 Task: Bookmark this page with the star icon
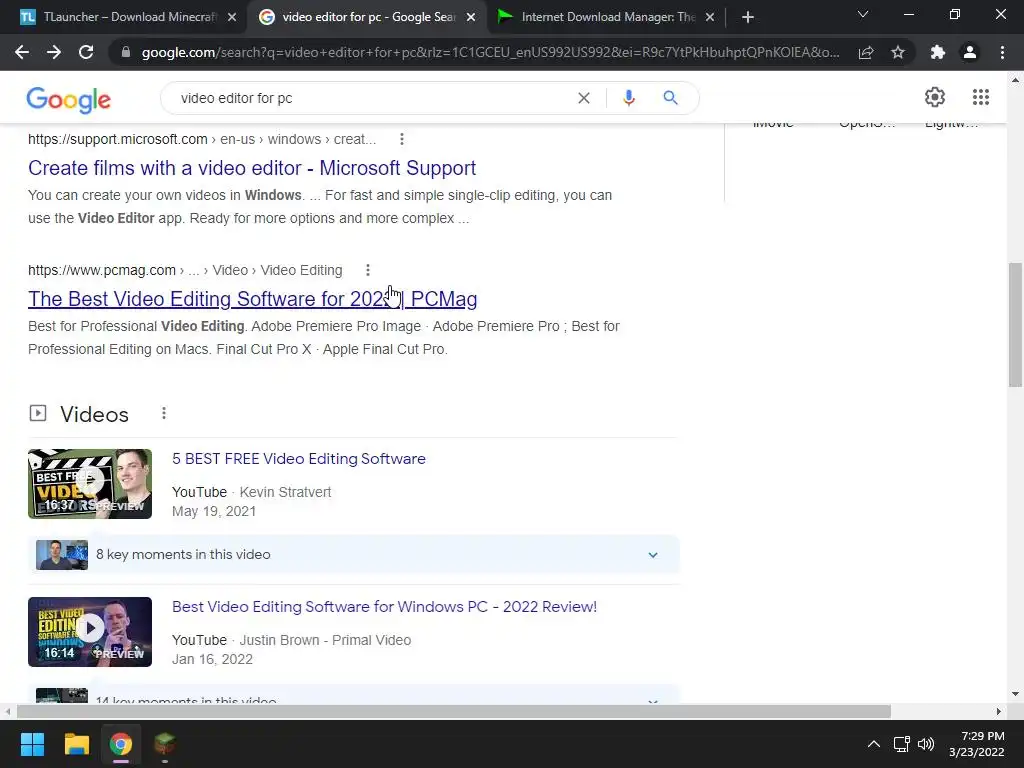pos(898,52)
